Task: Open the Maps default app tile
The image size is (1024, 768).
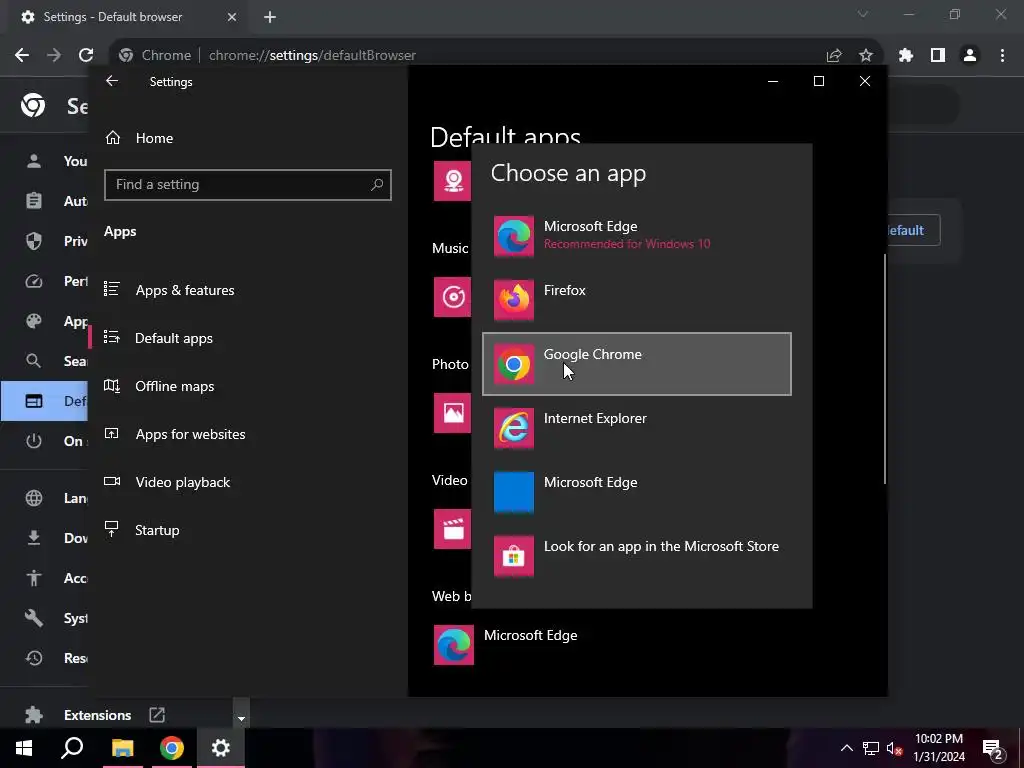Action: pyautogui.click(x=453, y=181)
